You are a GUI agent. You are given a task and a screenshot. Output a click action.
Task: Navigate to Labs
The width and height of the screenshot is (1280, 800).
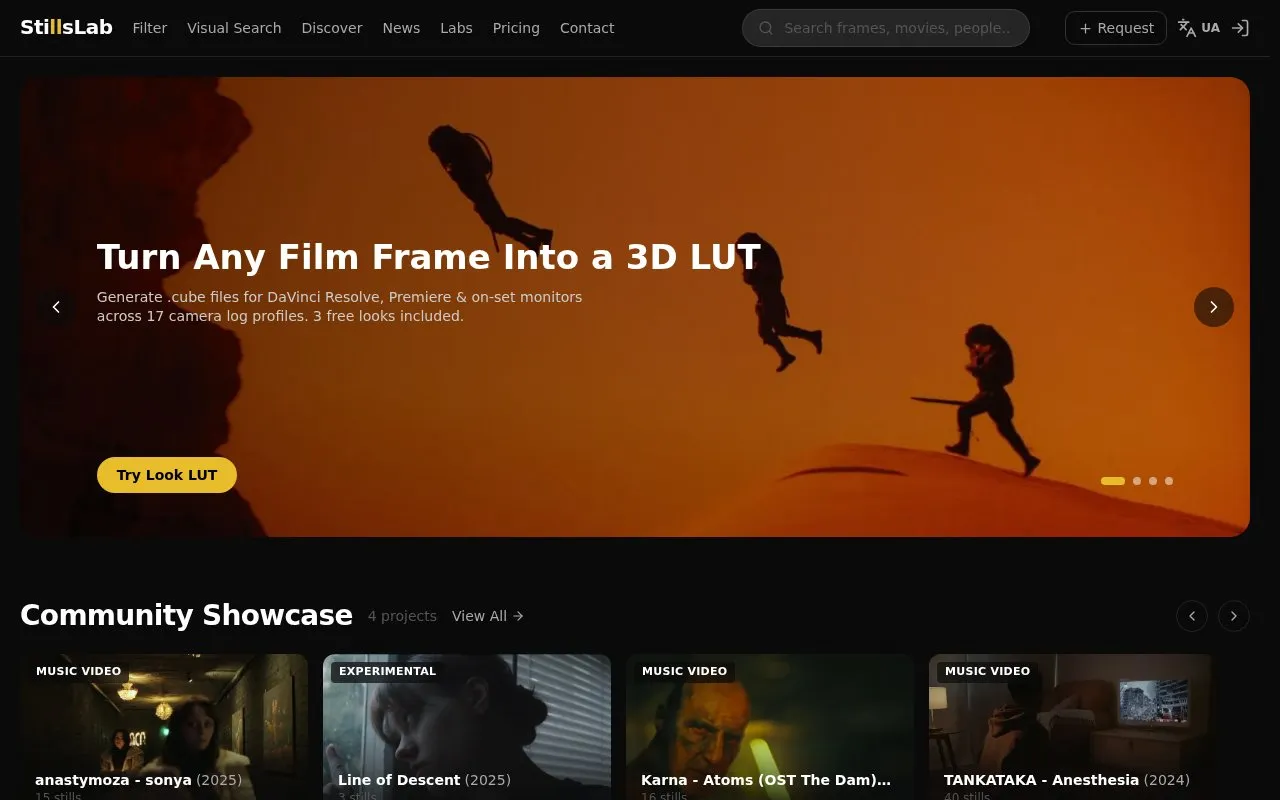(456, 28)
